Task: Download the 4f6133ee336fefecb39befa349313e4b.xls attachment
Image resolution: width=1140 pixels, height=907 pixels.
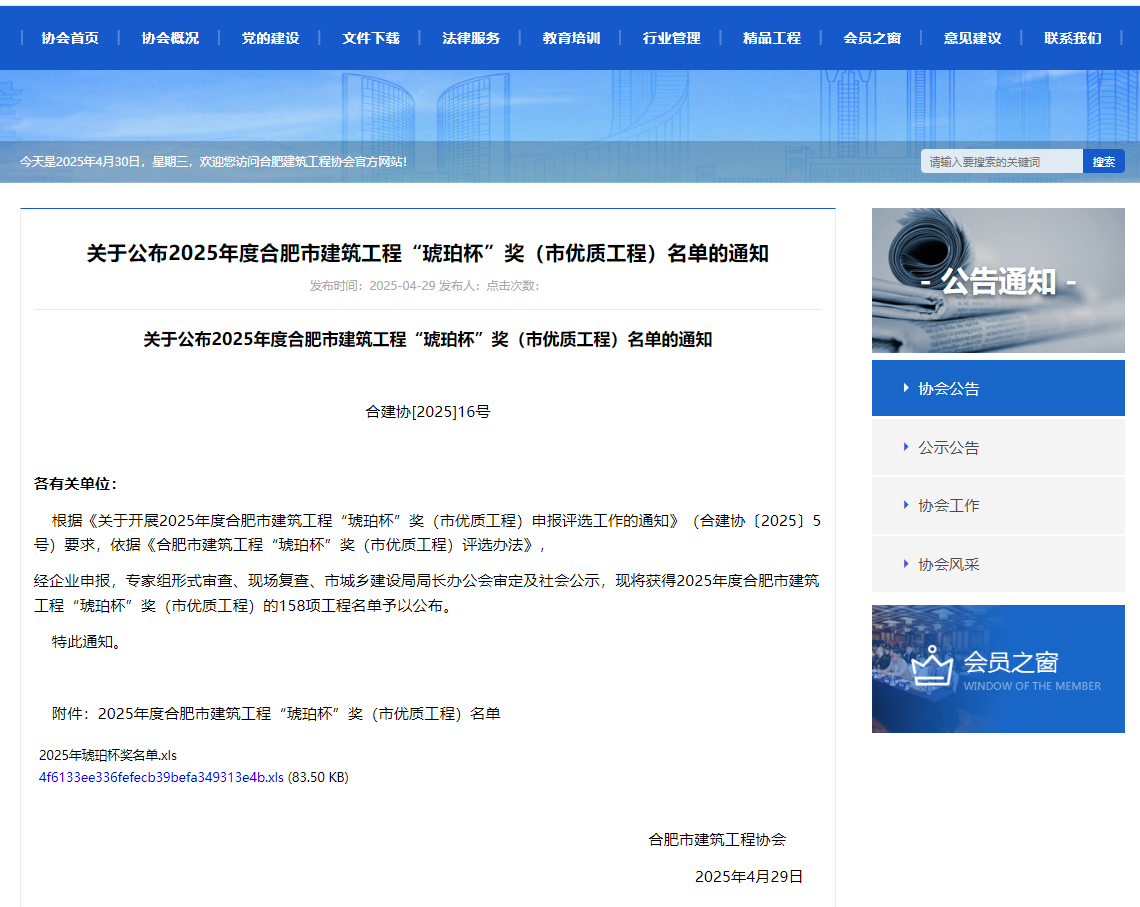Action: click(161, 777)
